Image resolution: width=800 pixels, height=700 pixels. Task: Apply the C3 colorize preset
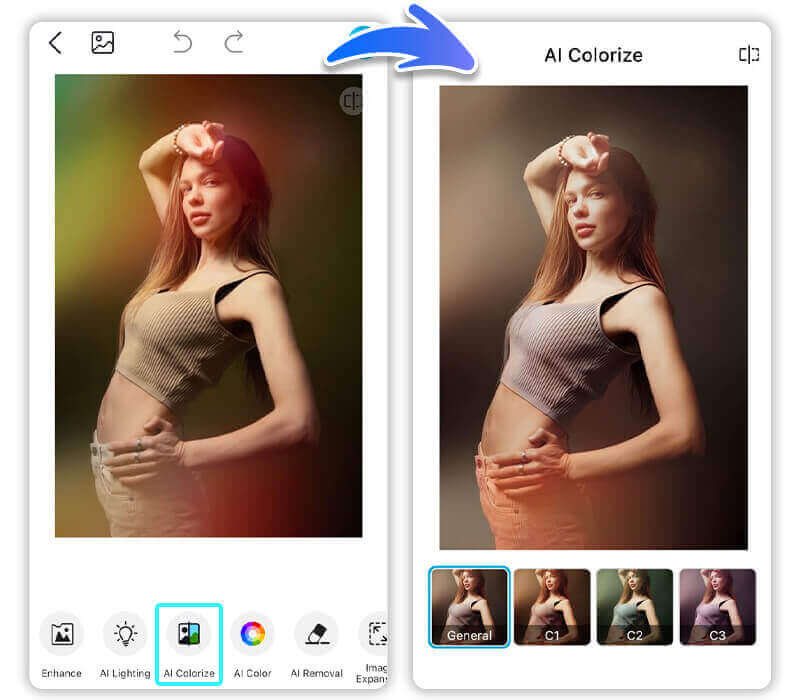click(716, 605)
